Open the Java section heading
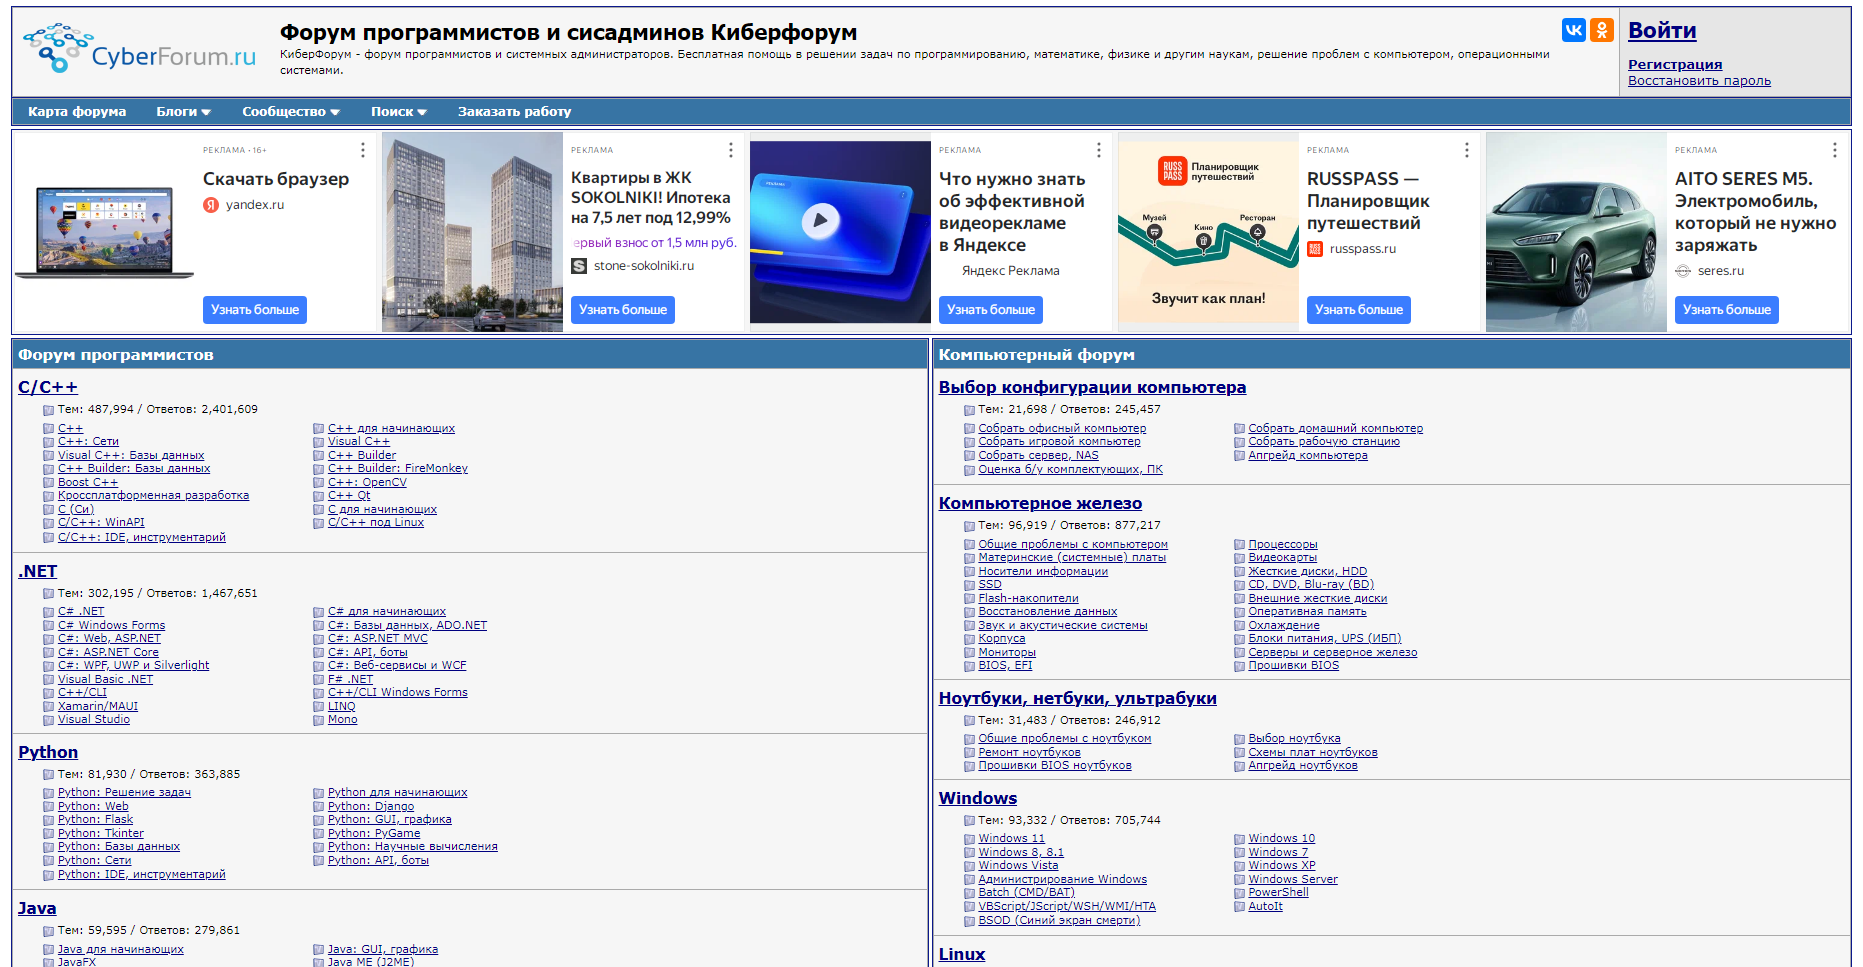This screenshot has width=1863, height=967. (37, 908)
